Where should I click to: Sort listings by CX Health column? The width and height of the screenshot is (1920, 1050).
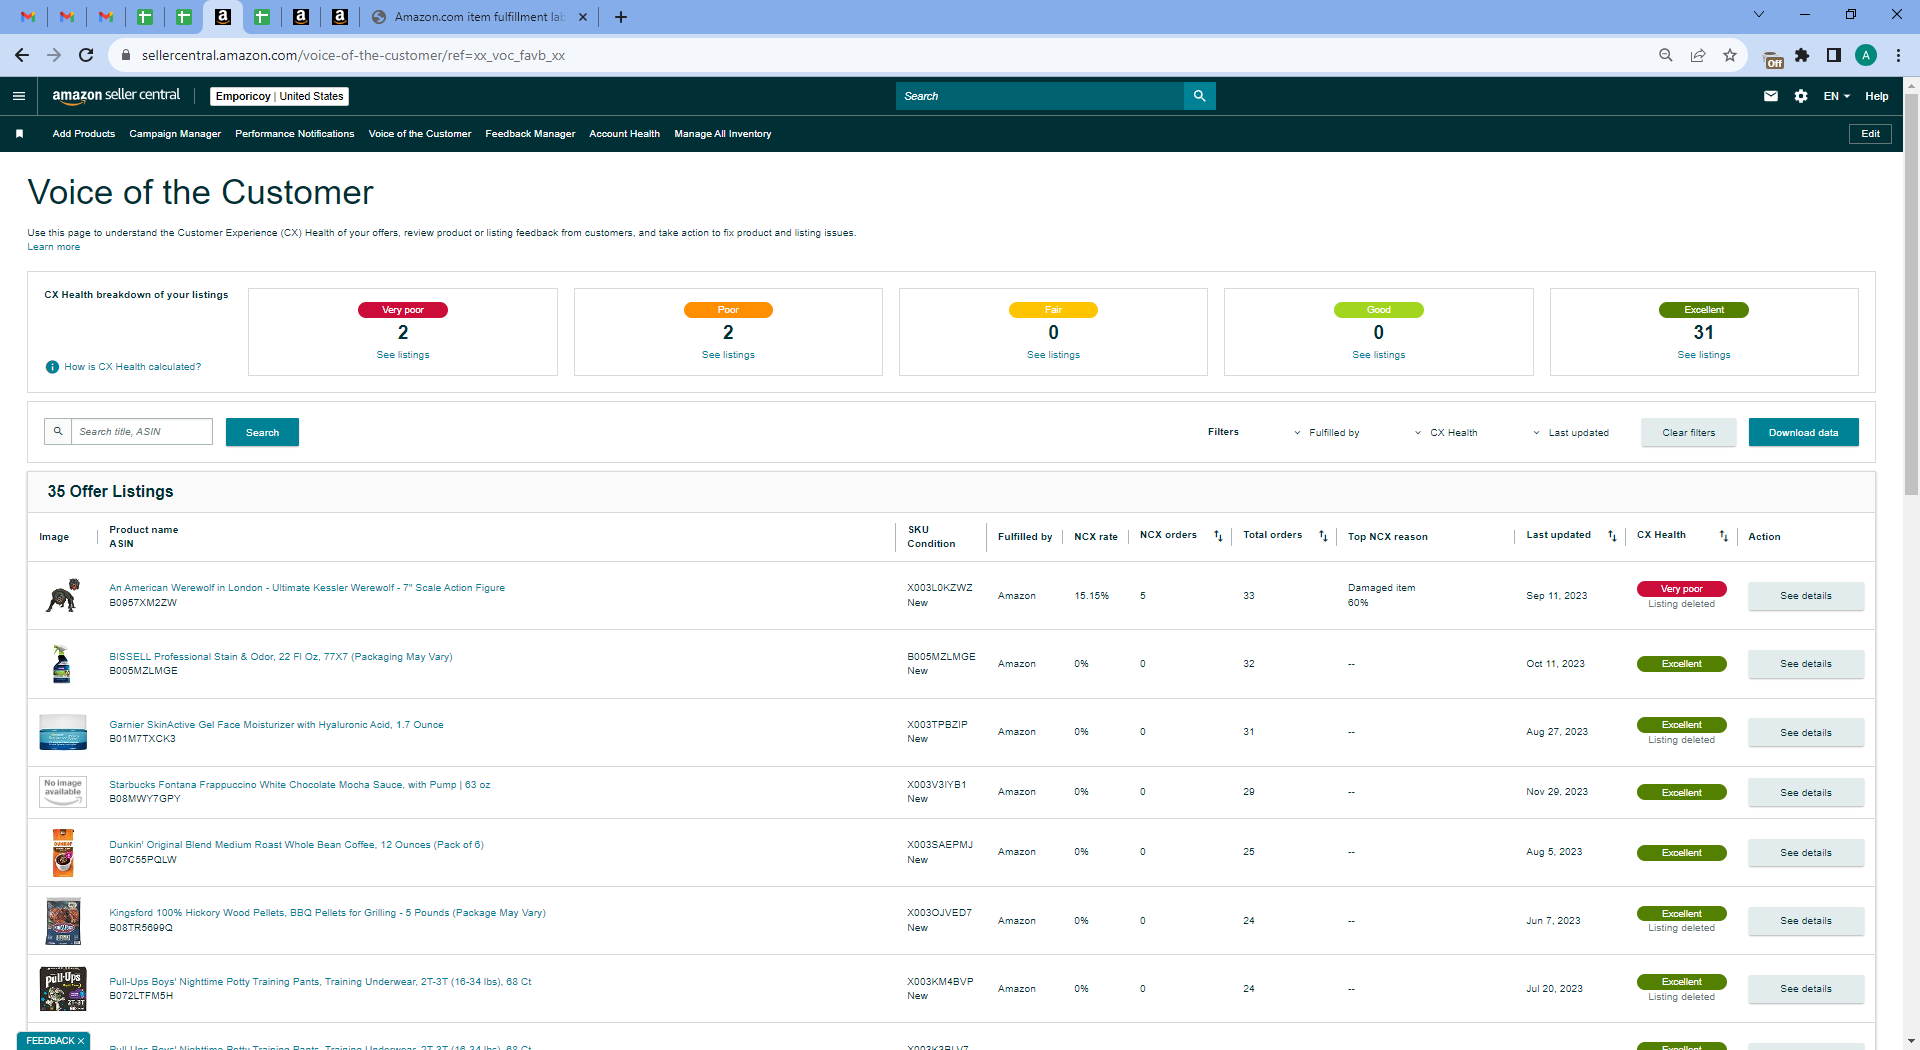coord(1723,536)
